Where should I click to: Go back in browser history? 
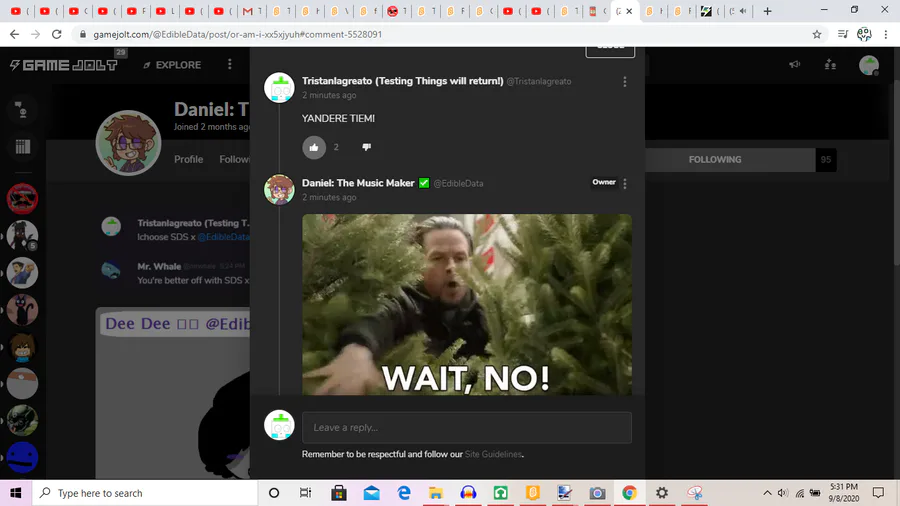14,34
